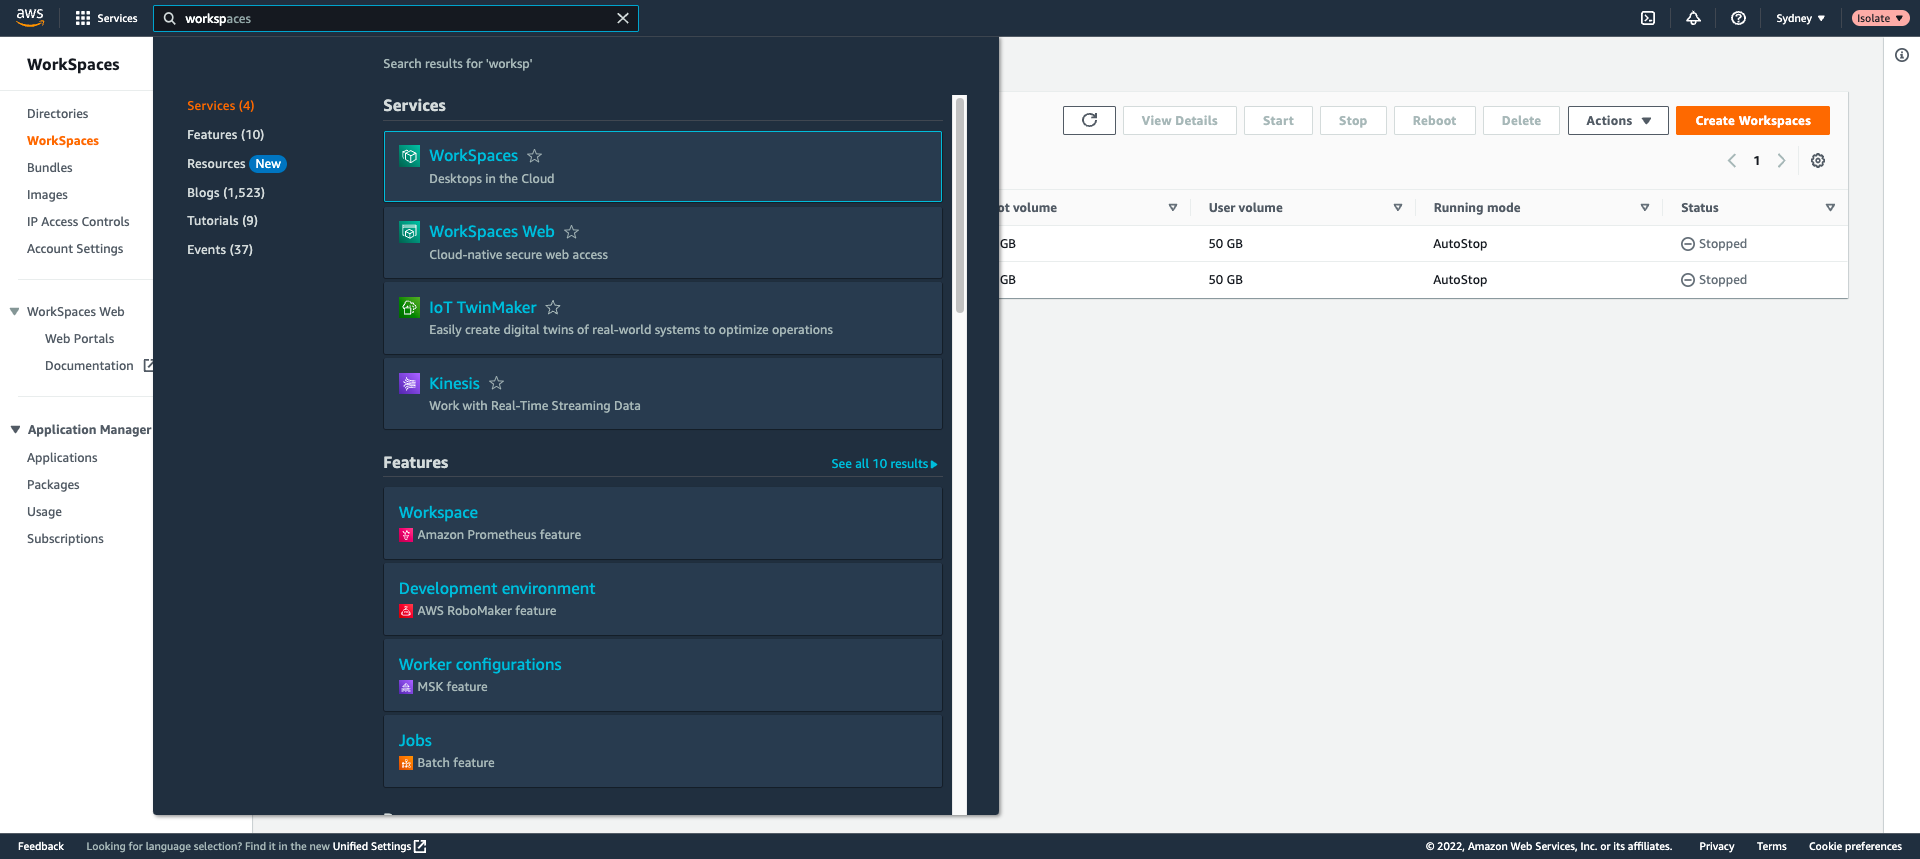Open the Actions dropdown

[x=1618, y=121]
